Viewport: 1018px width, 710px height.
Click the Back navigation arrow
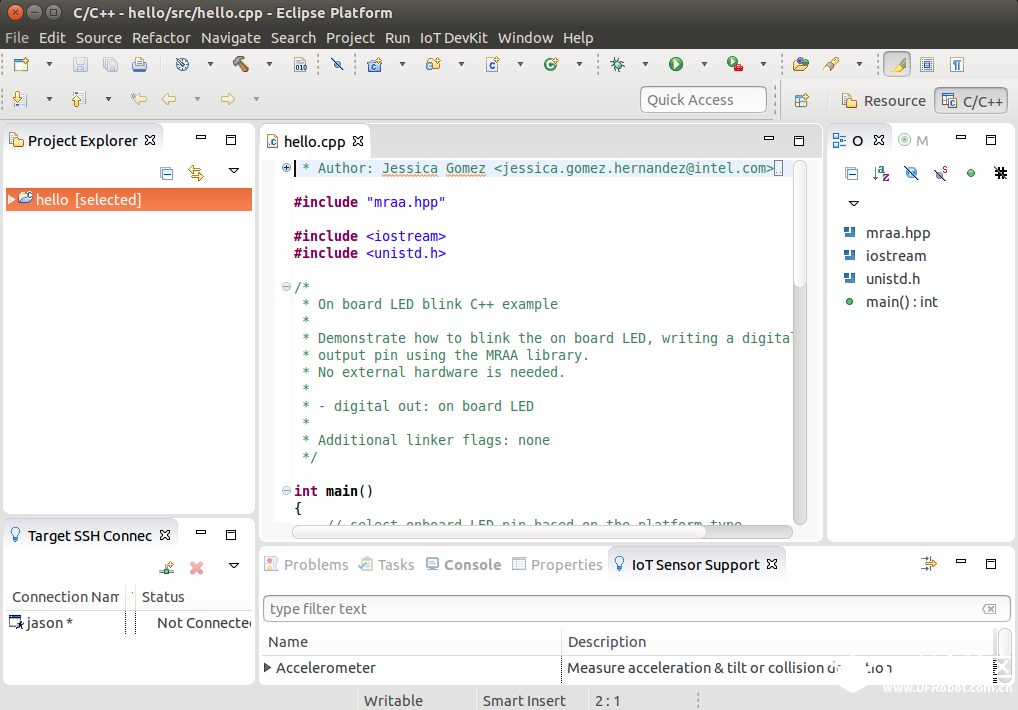(x=169, y=99)
